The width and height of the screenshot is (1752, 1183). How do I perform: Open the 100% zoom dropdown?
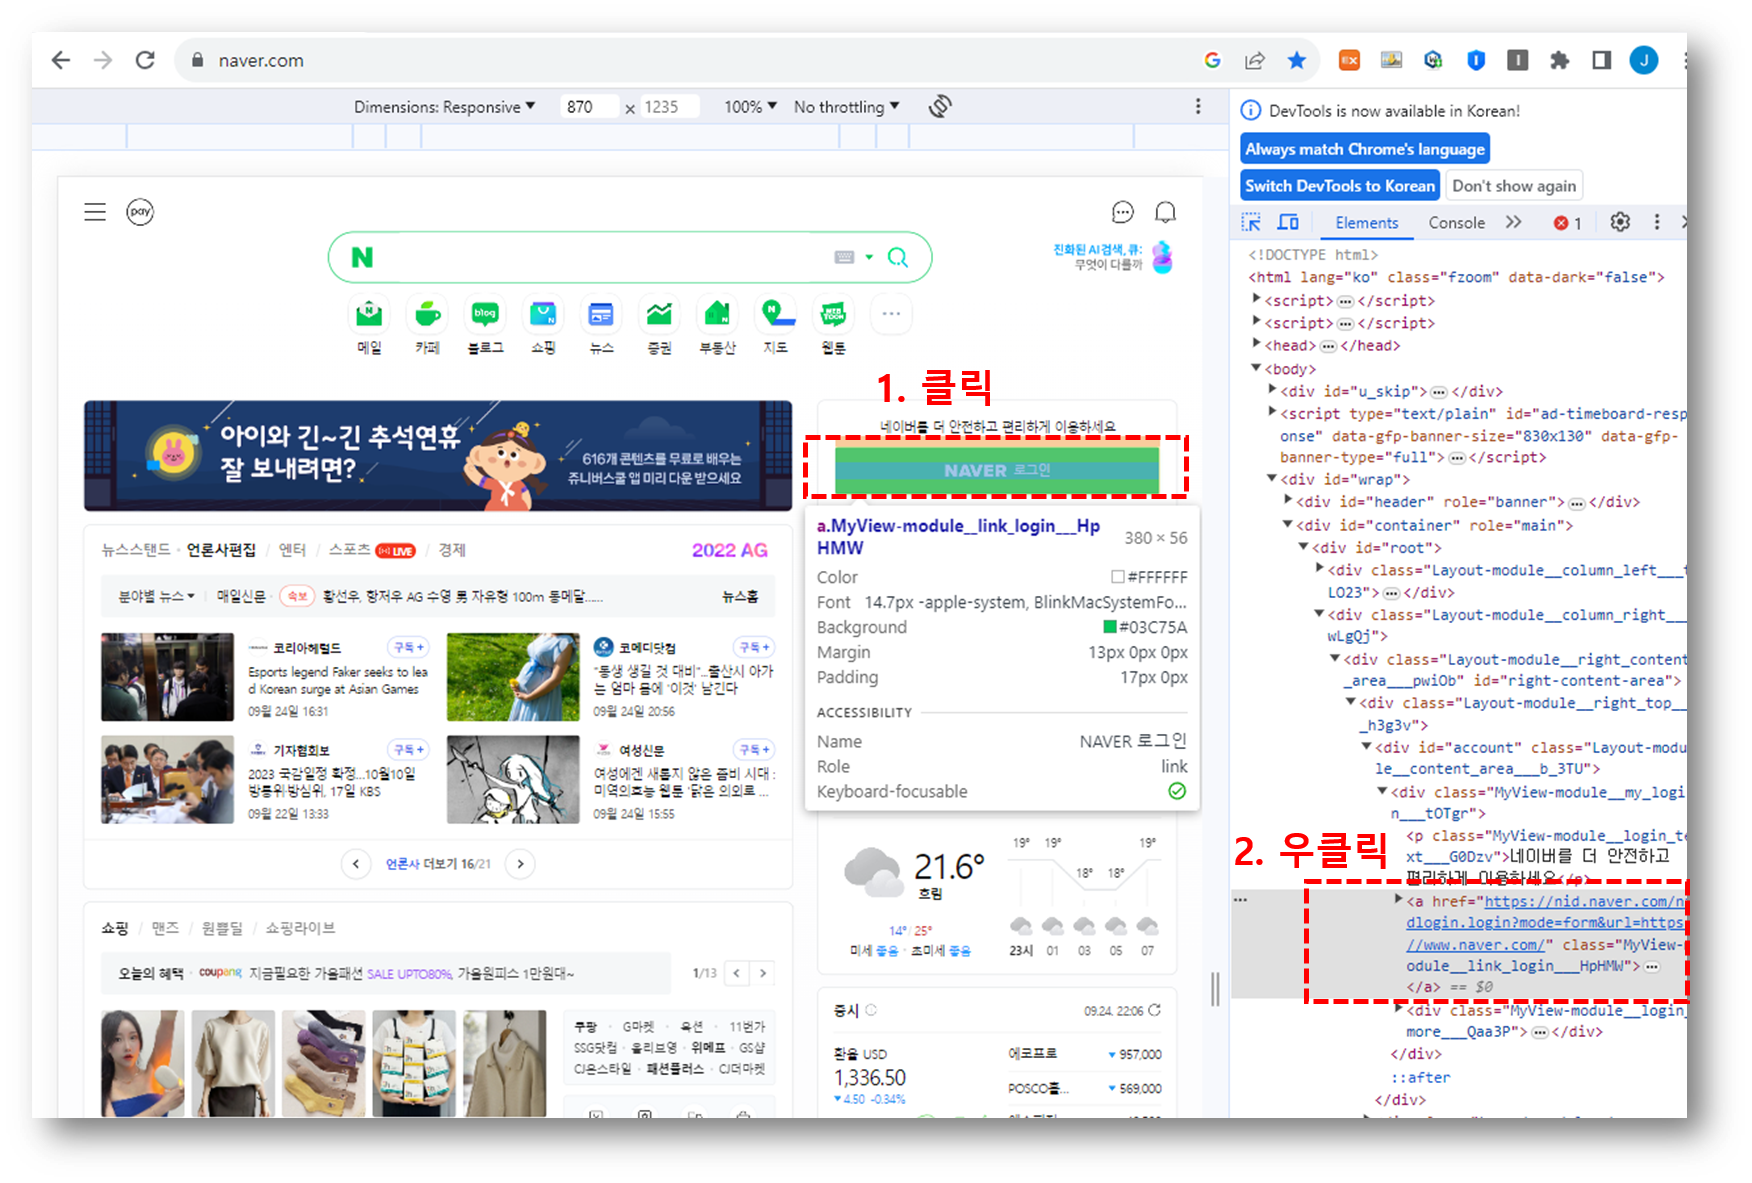pos(750,106)
